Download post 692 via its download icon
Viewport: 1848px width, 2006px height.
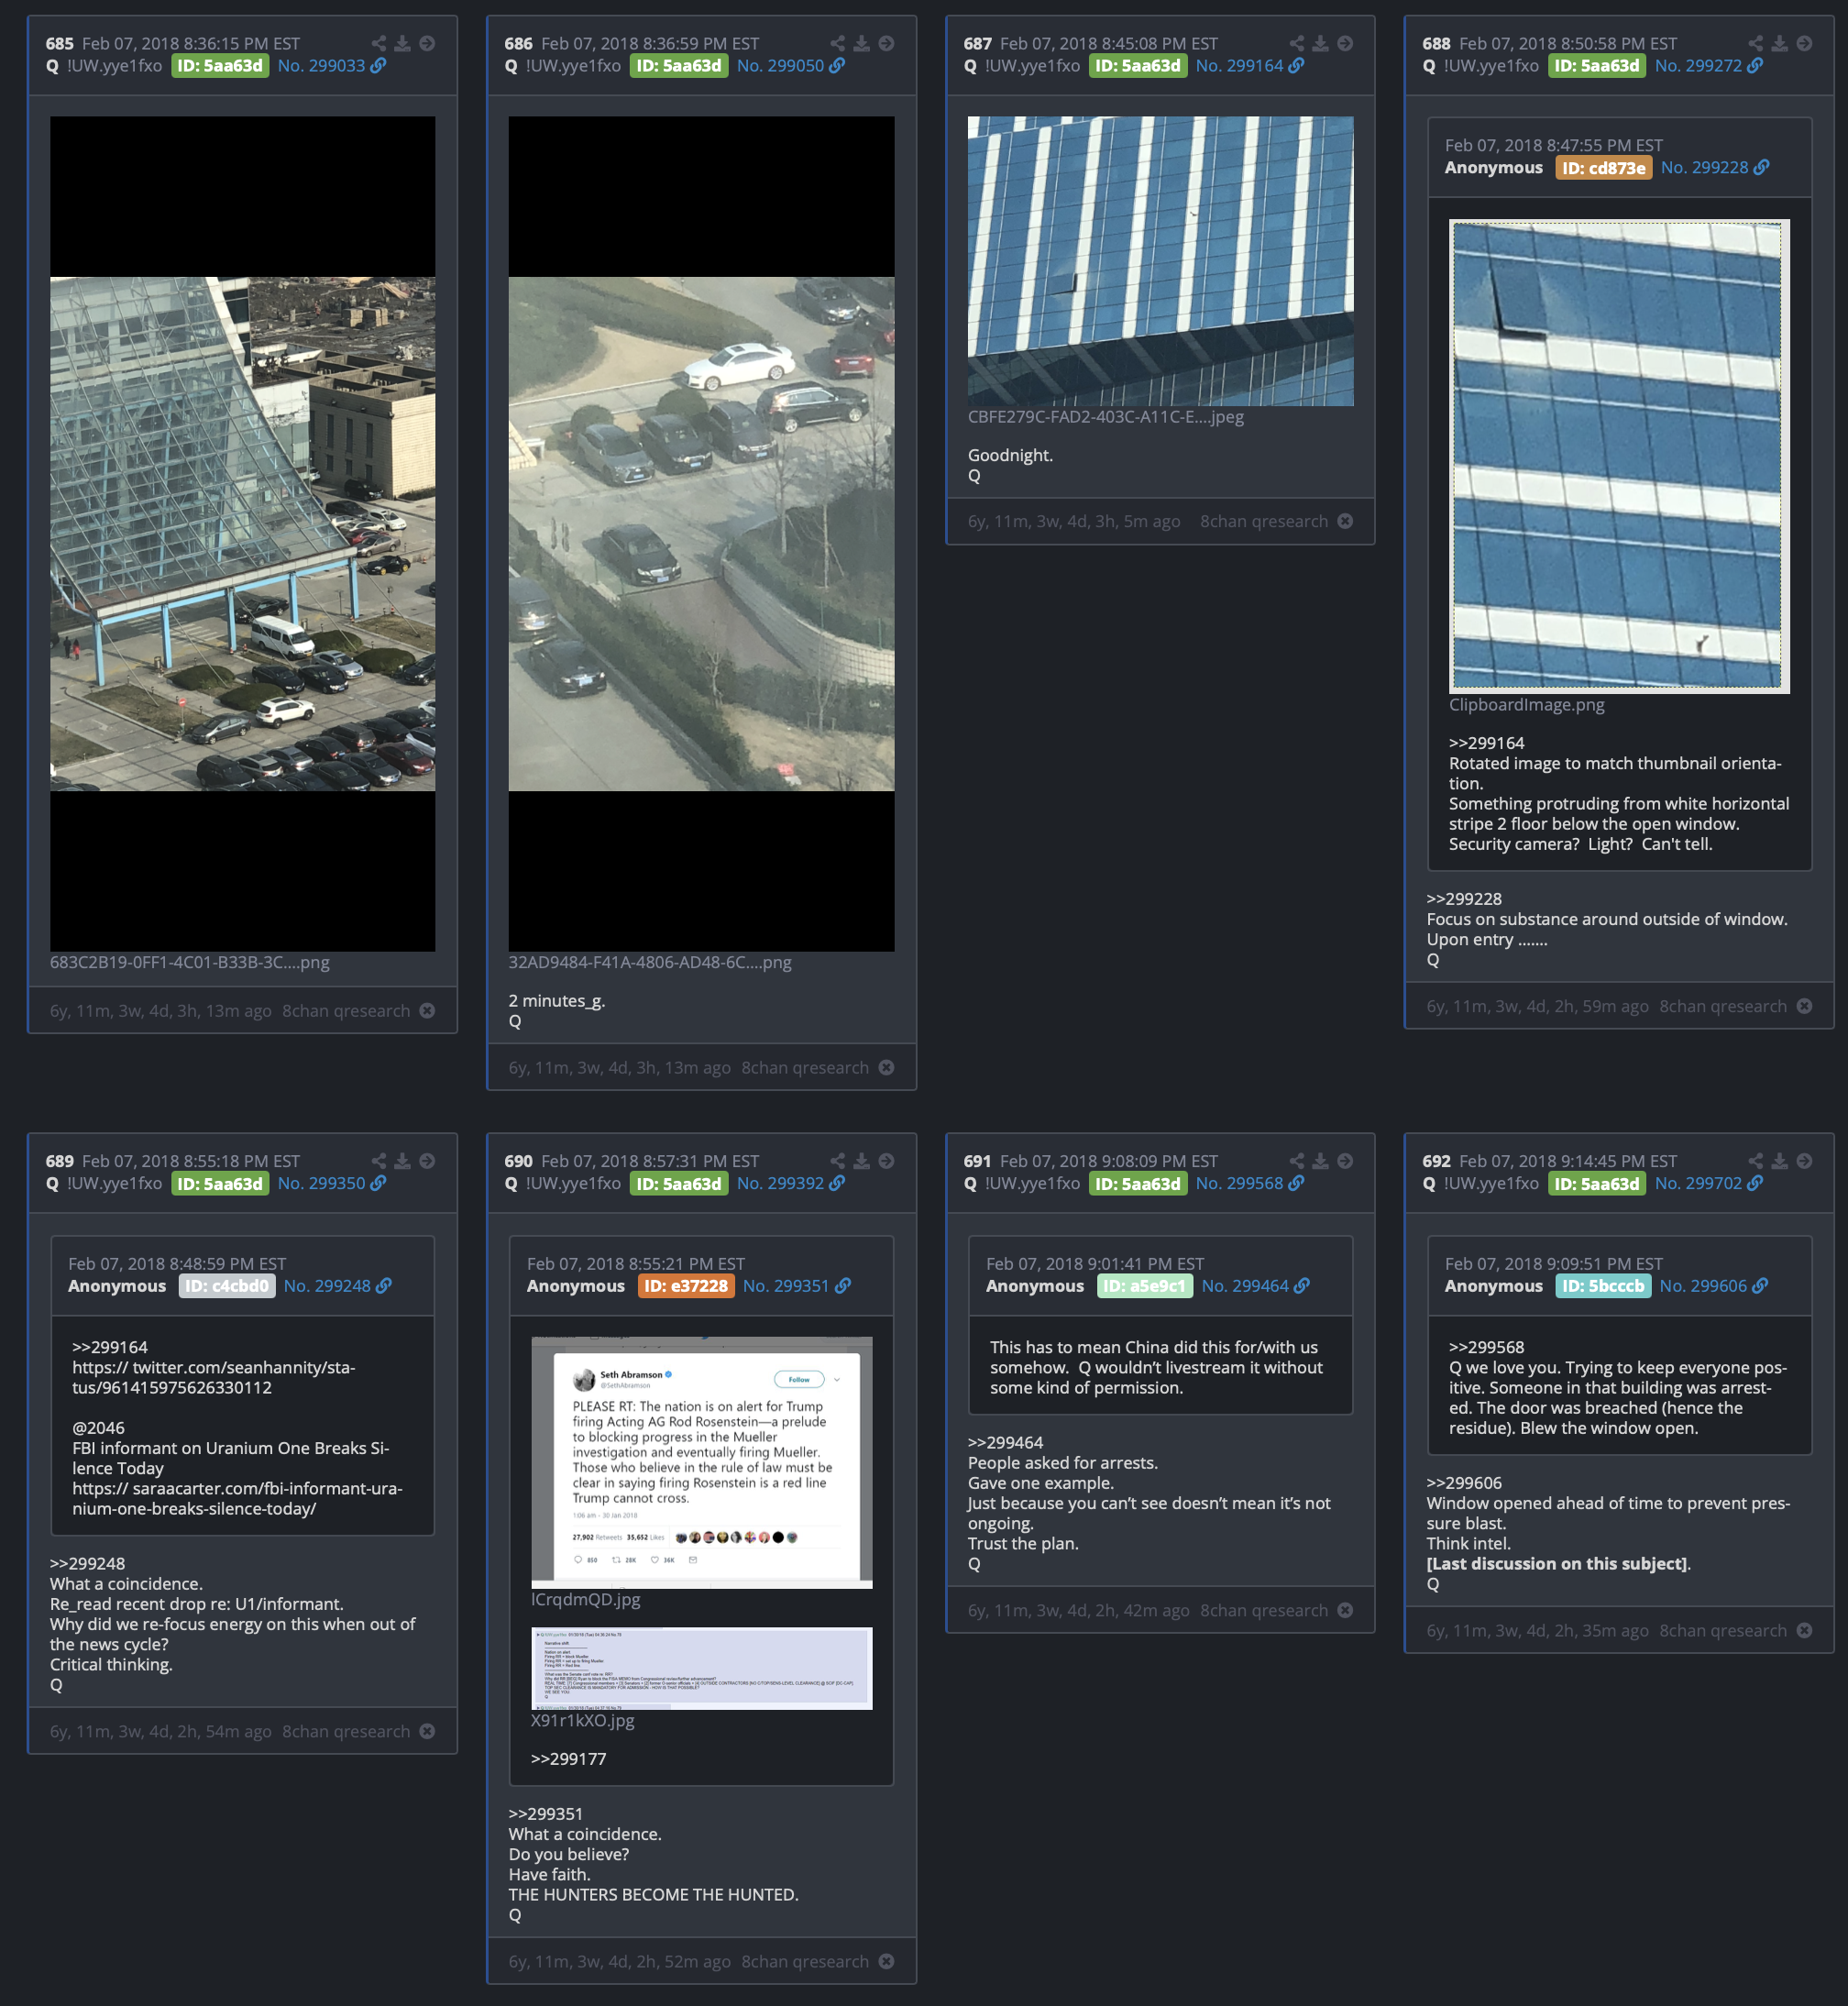pyautogui.click(x=1779, y=1160)
